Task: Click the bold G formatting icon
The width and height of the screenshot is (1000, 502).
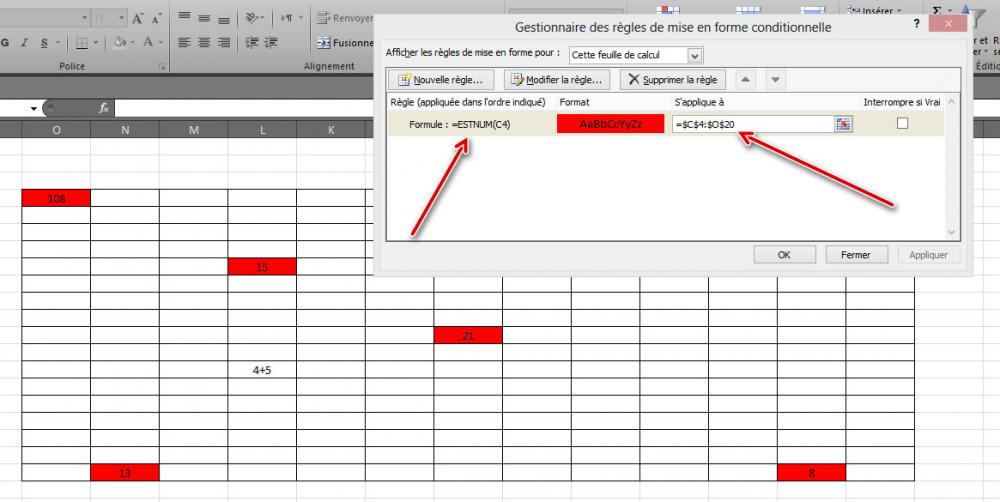Action: pyautogui.click(x=5, y=43)
